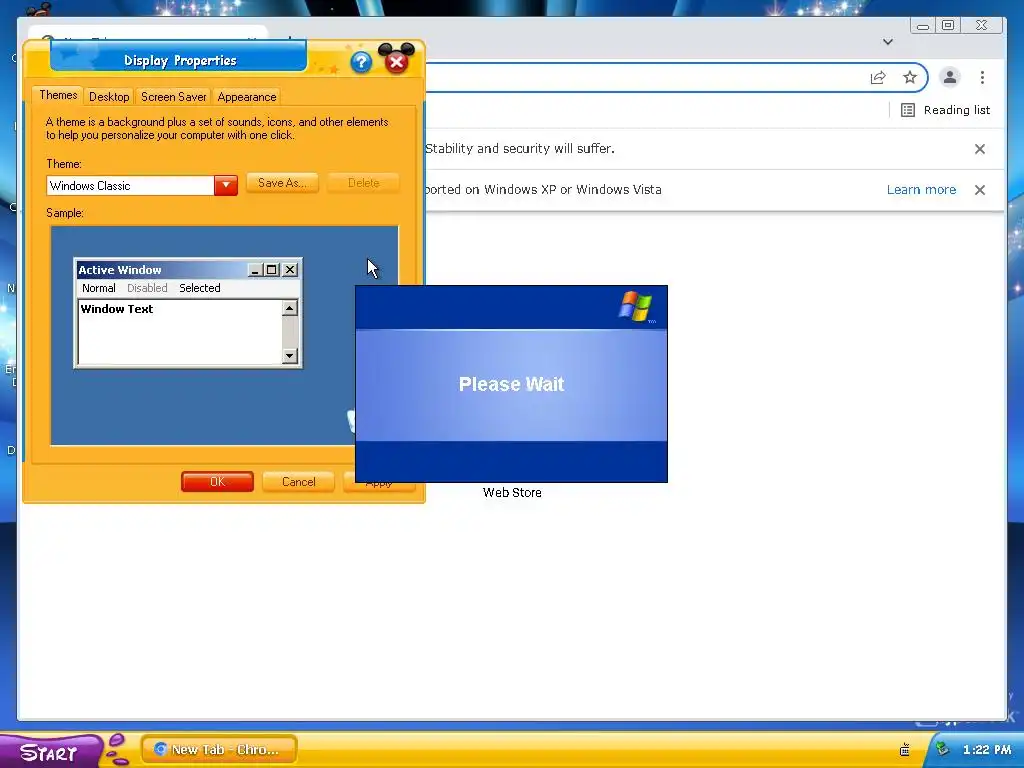Click the sample window scroll down arrow
The height and width of the screenshot is (768, 1024).
[x=290, y=356]
